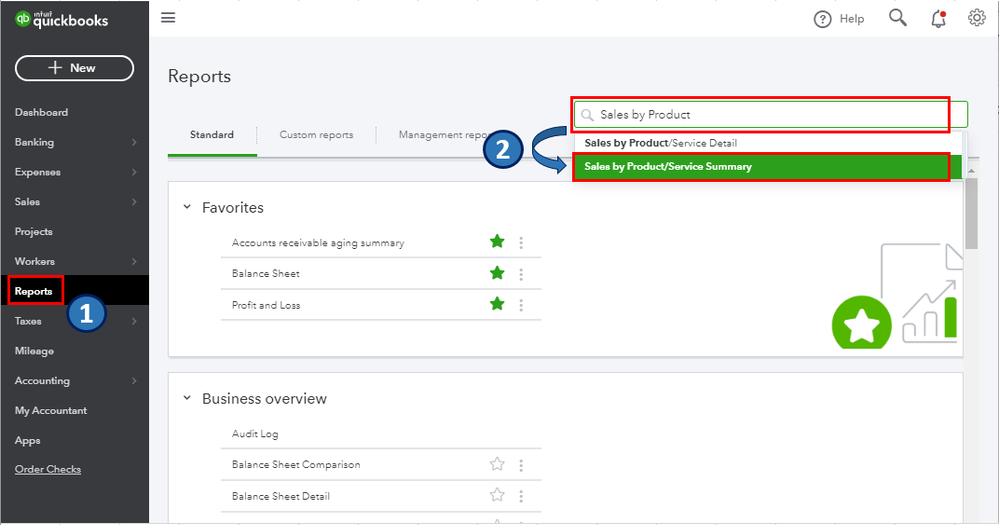Open the Balance Sheet more options dots
Viewport: 999px width, 525px height.
[521, 274]
